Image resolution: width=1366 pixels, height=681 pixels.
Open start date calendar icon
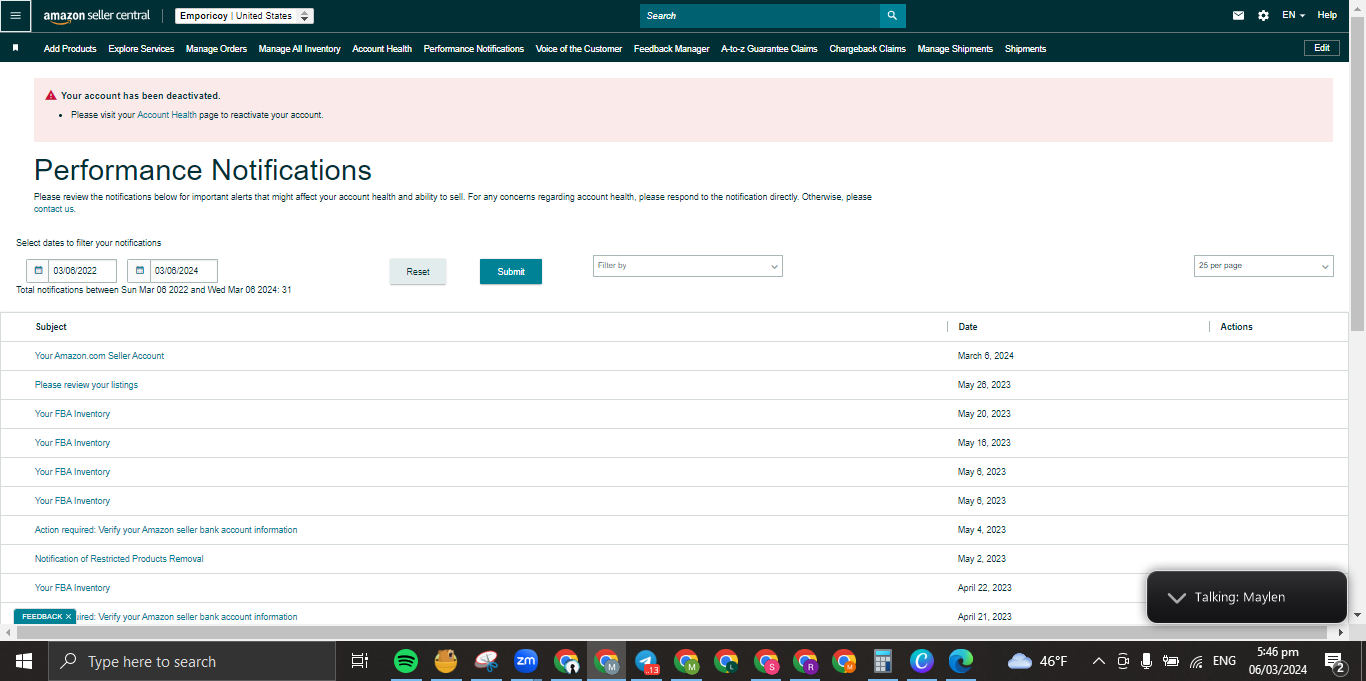pyautogui.click(x=38, y=271)
